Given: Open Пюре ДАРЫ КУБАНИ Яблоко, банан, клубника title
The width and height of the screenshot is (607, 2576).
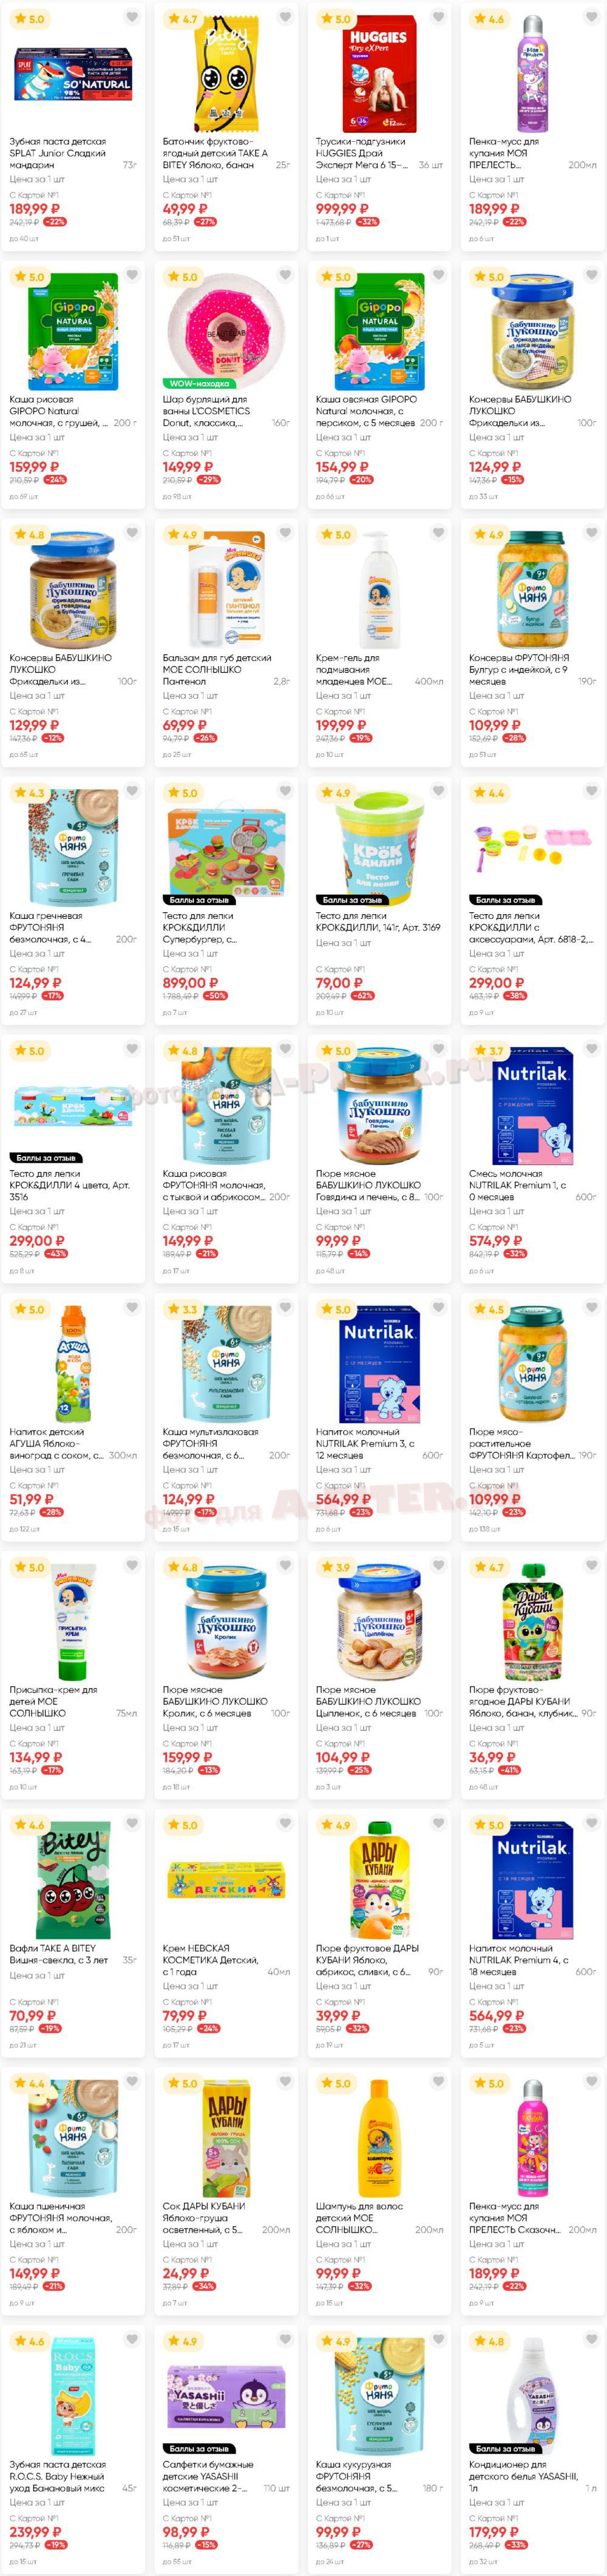Looking at the screenshot, I should tap(533, 1701).
